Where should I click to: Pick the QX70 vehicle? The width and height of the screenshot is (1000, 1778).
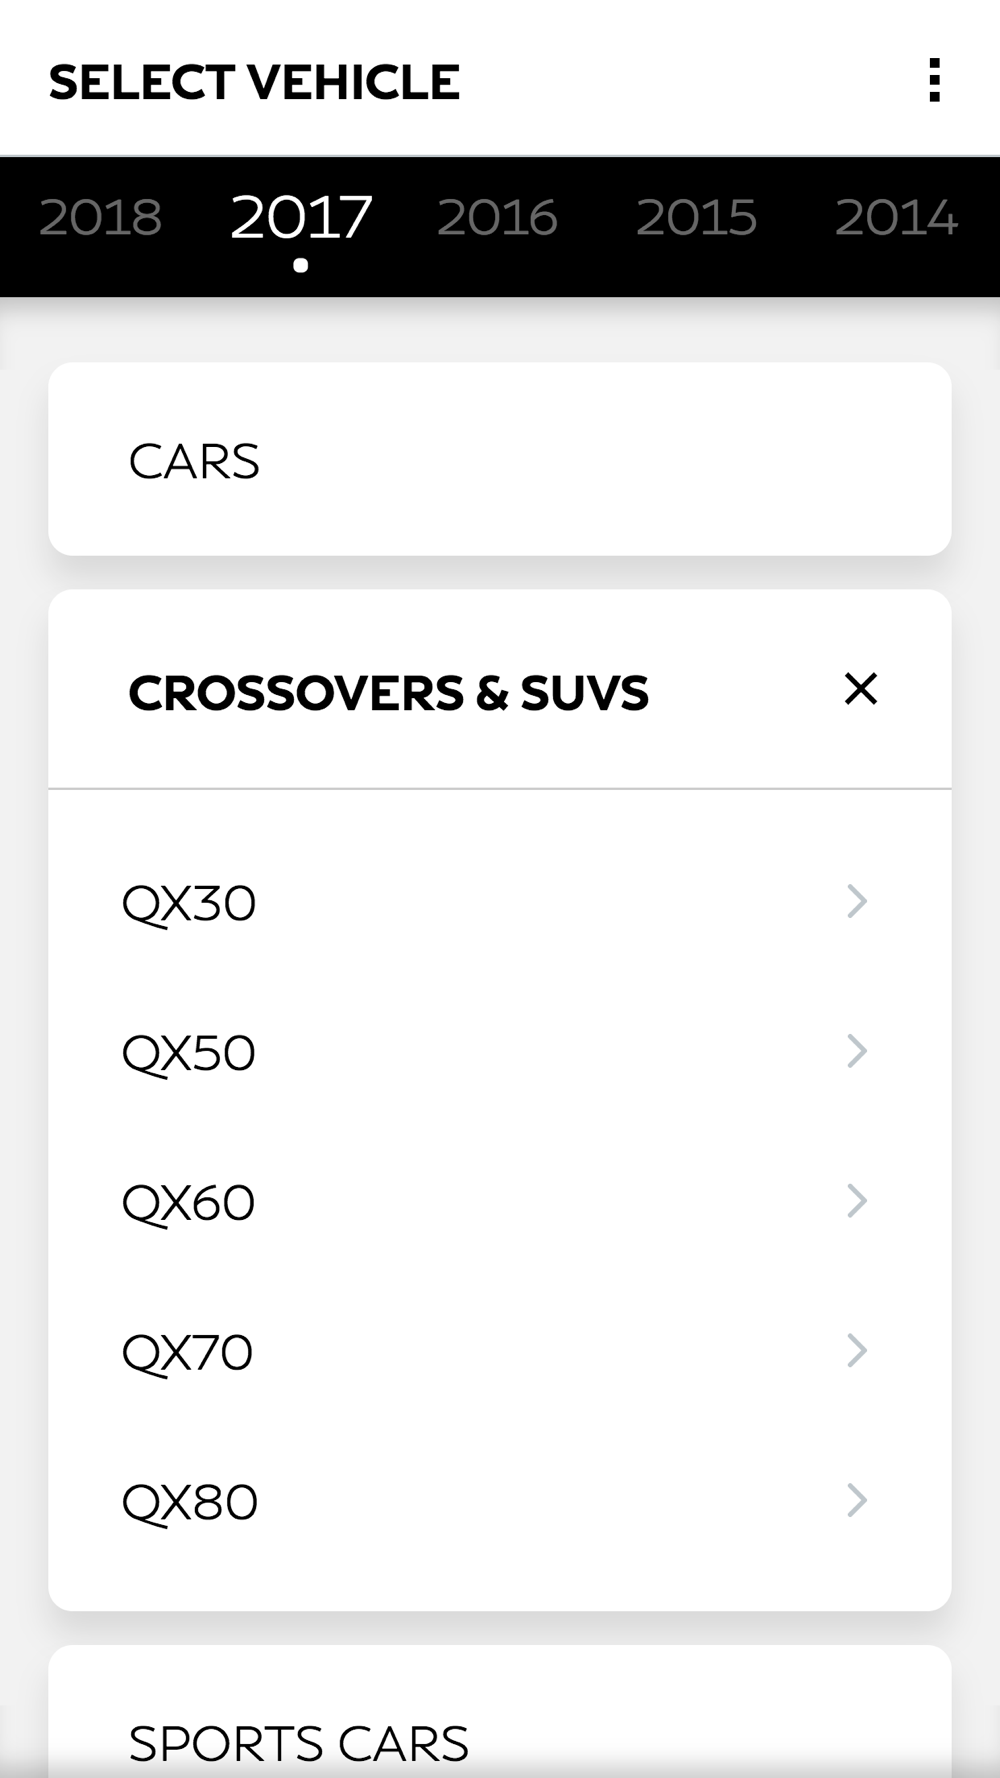pyautogui.click(x=500, y=1352)
